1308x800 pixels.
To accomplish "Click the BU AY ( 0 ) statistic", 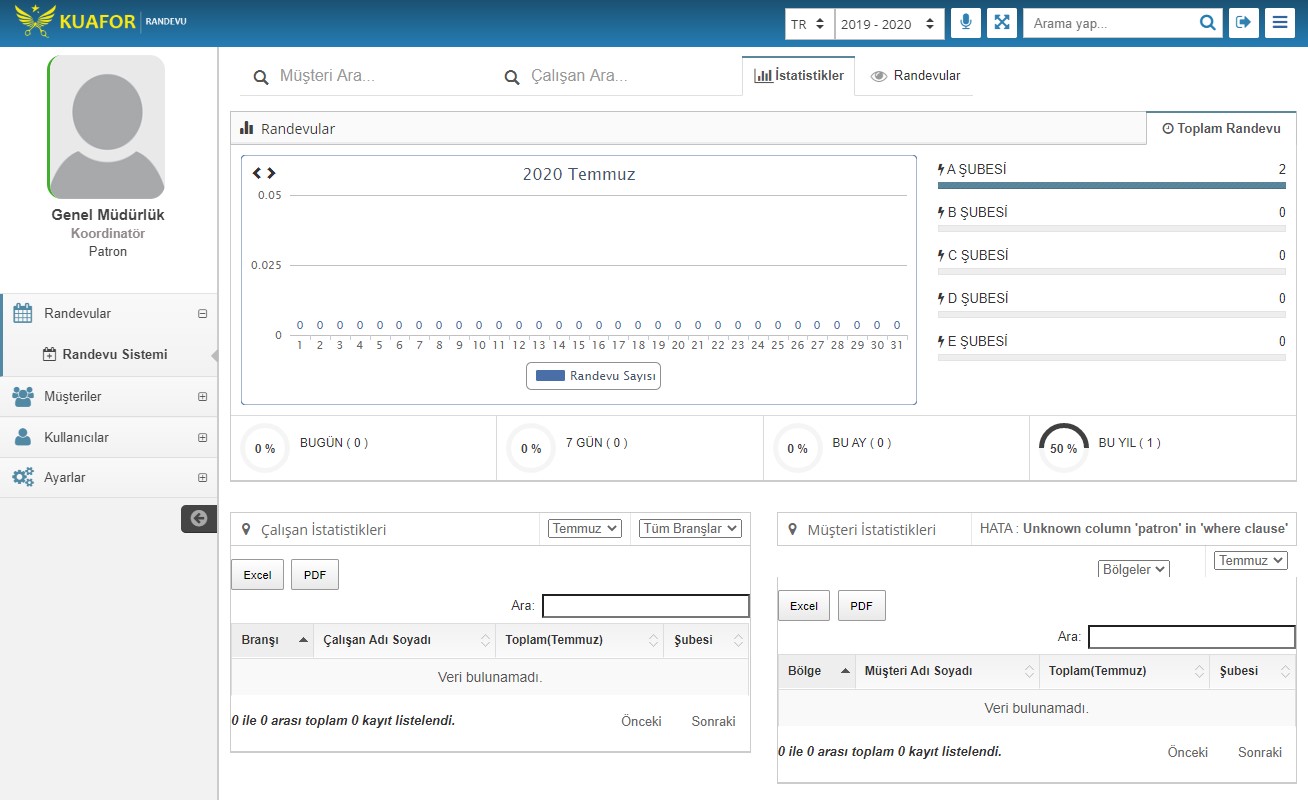I will (862, 443).
